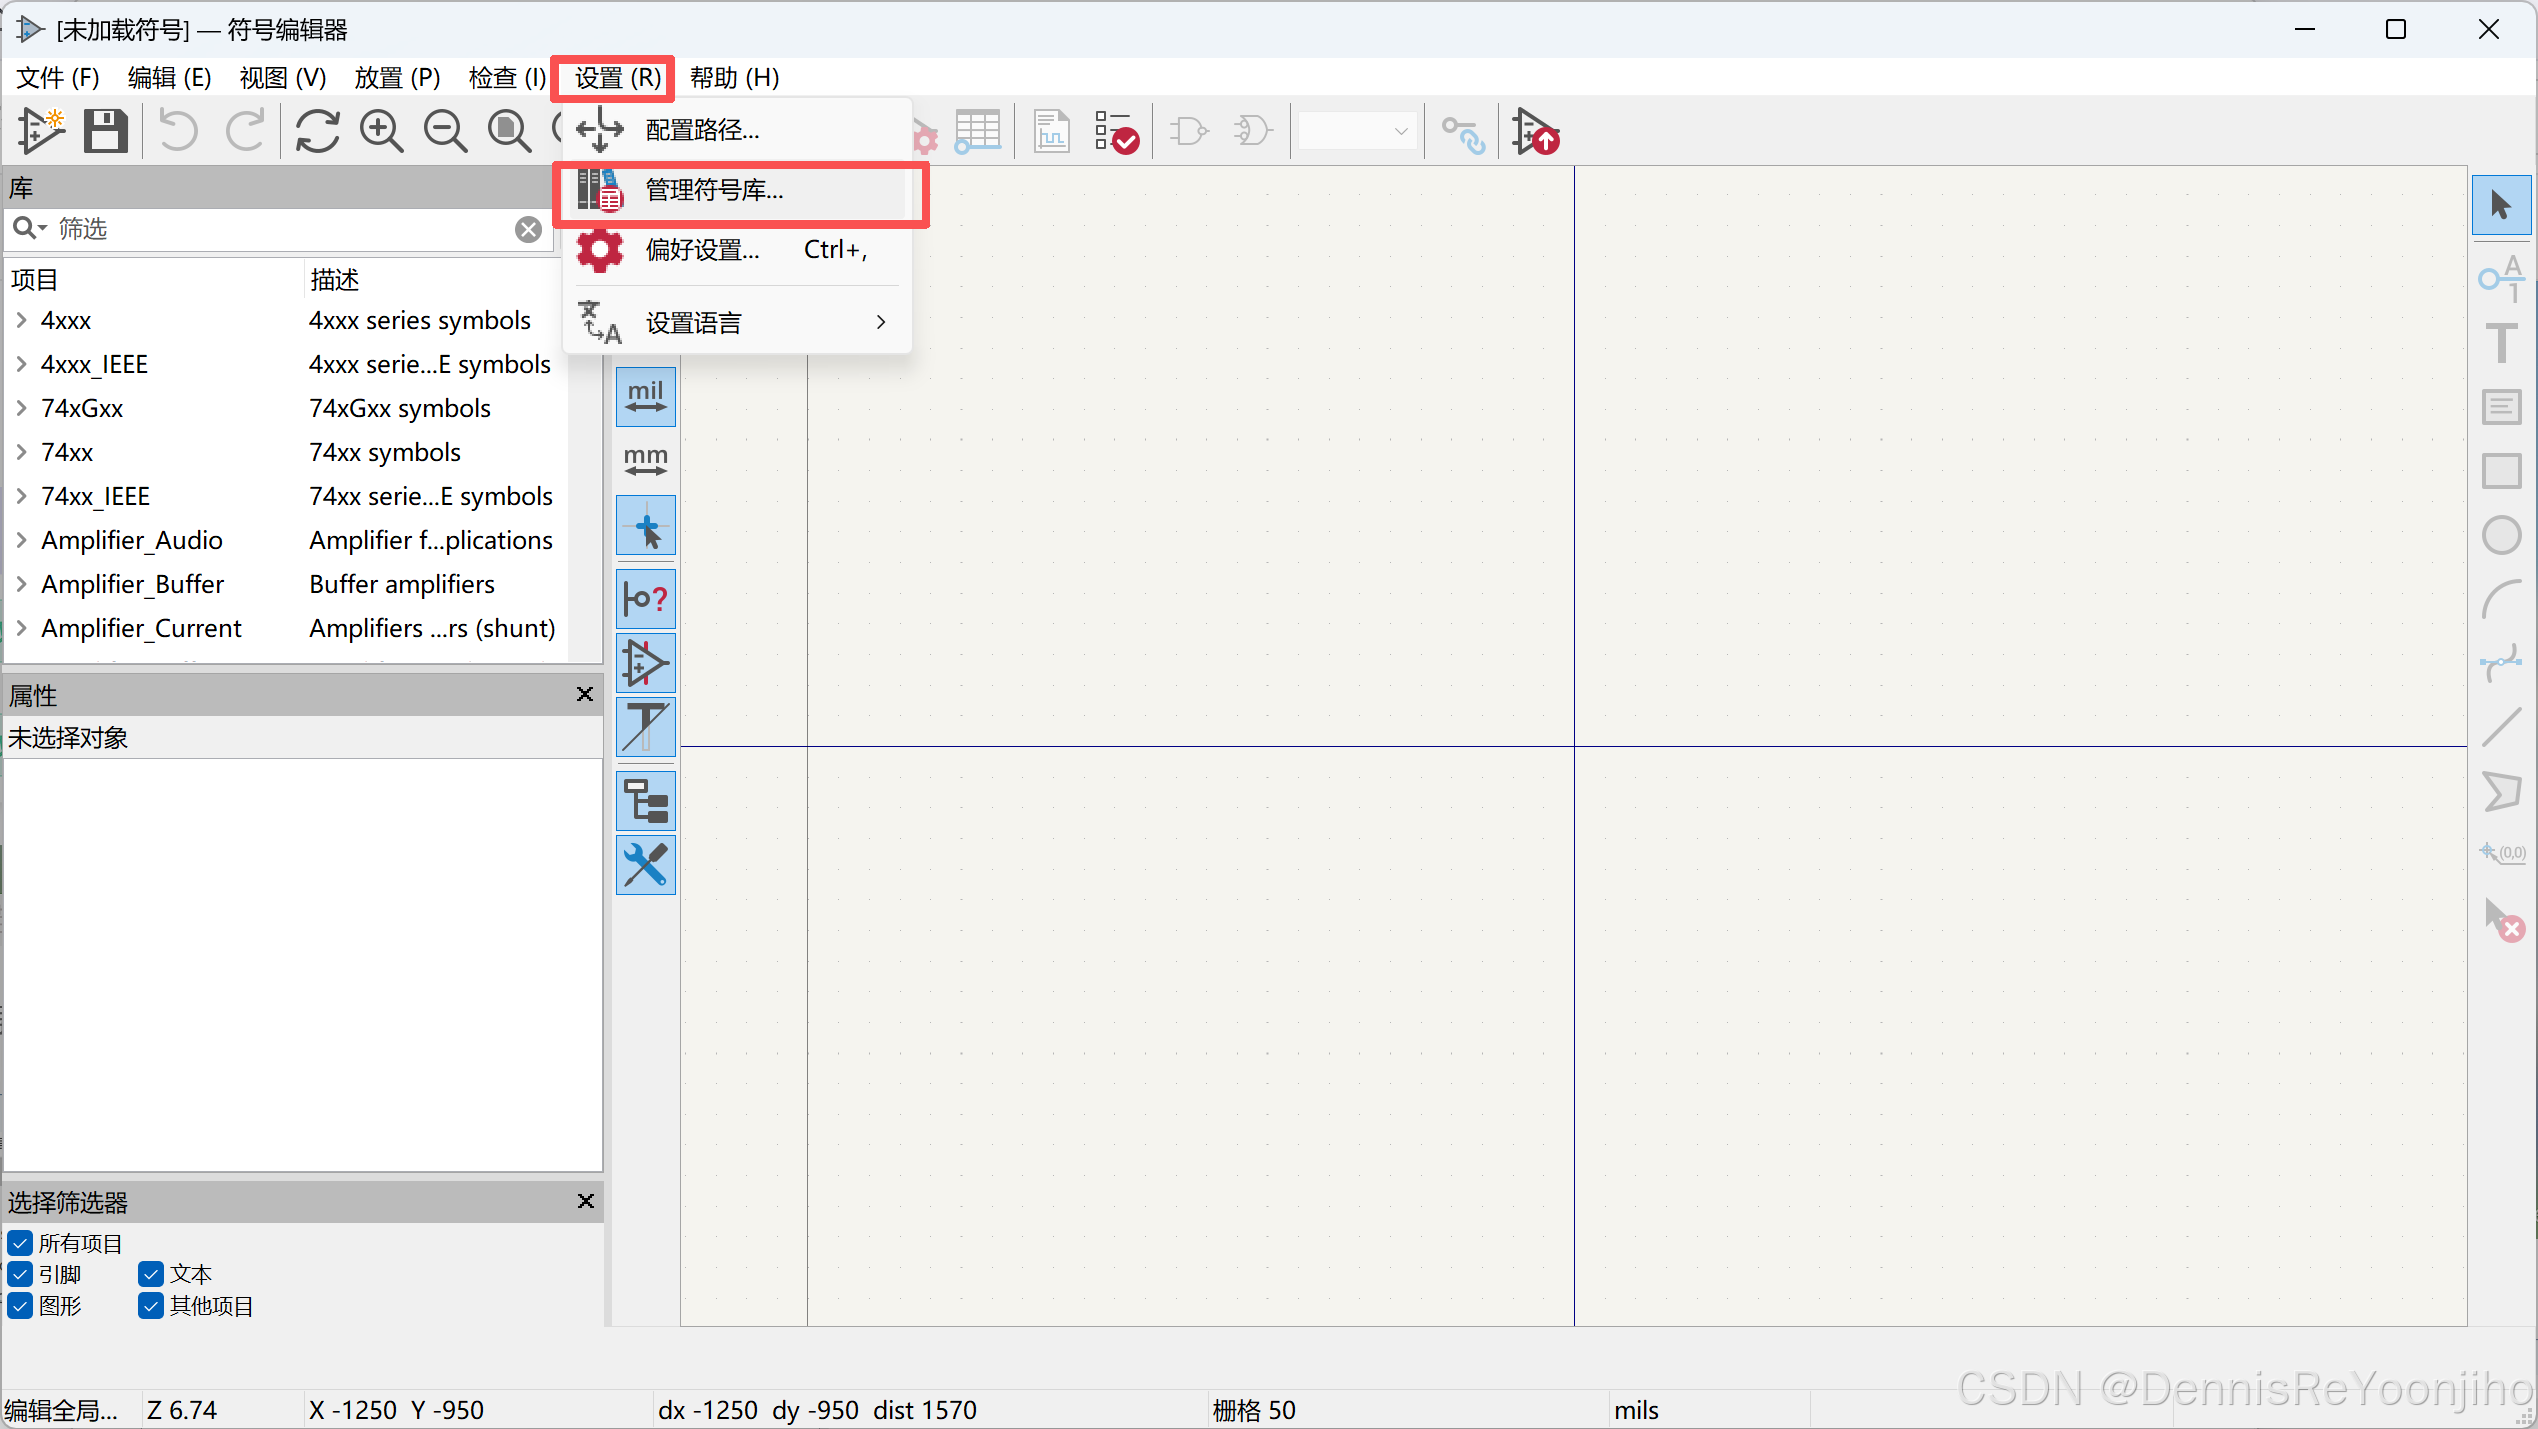
Task: Open the 帮助 (H) menu
Action: point(734,78)
